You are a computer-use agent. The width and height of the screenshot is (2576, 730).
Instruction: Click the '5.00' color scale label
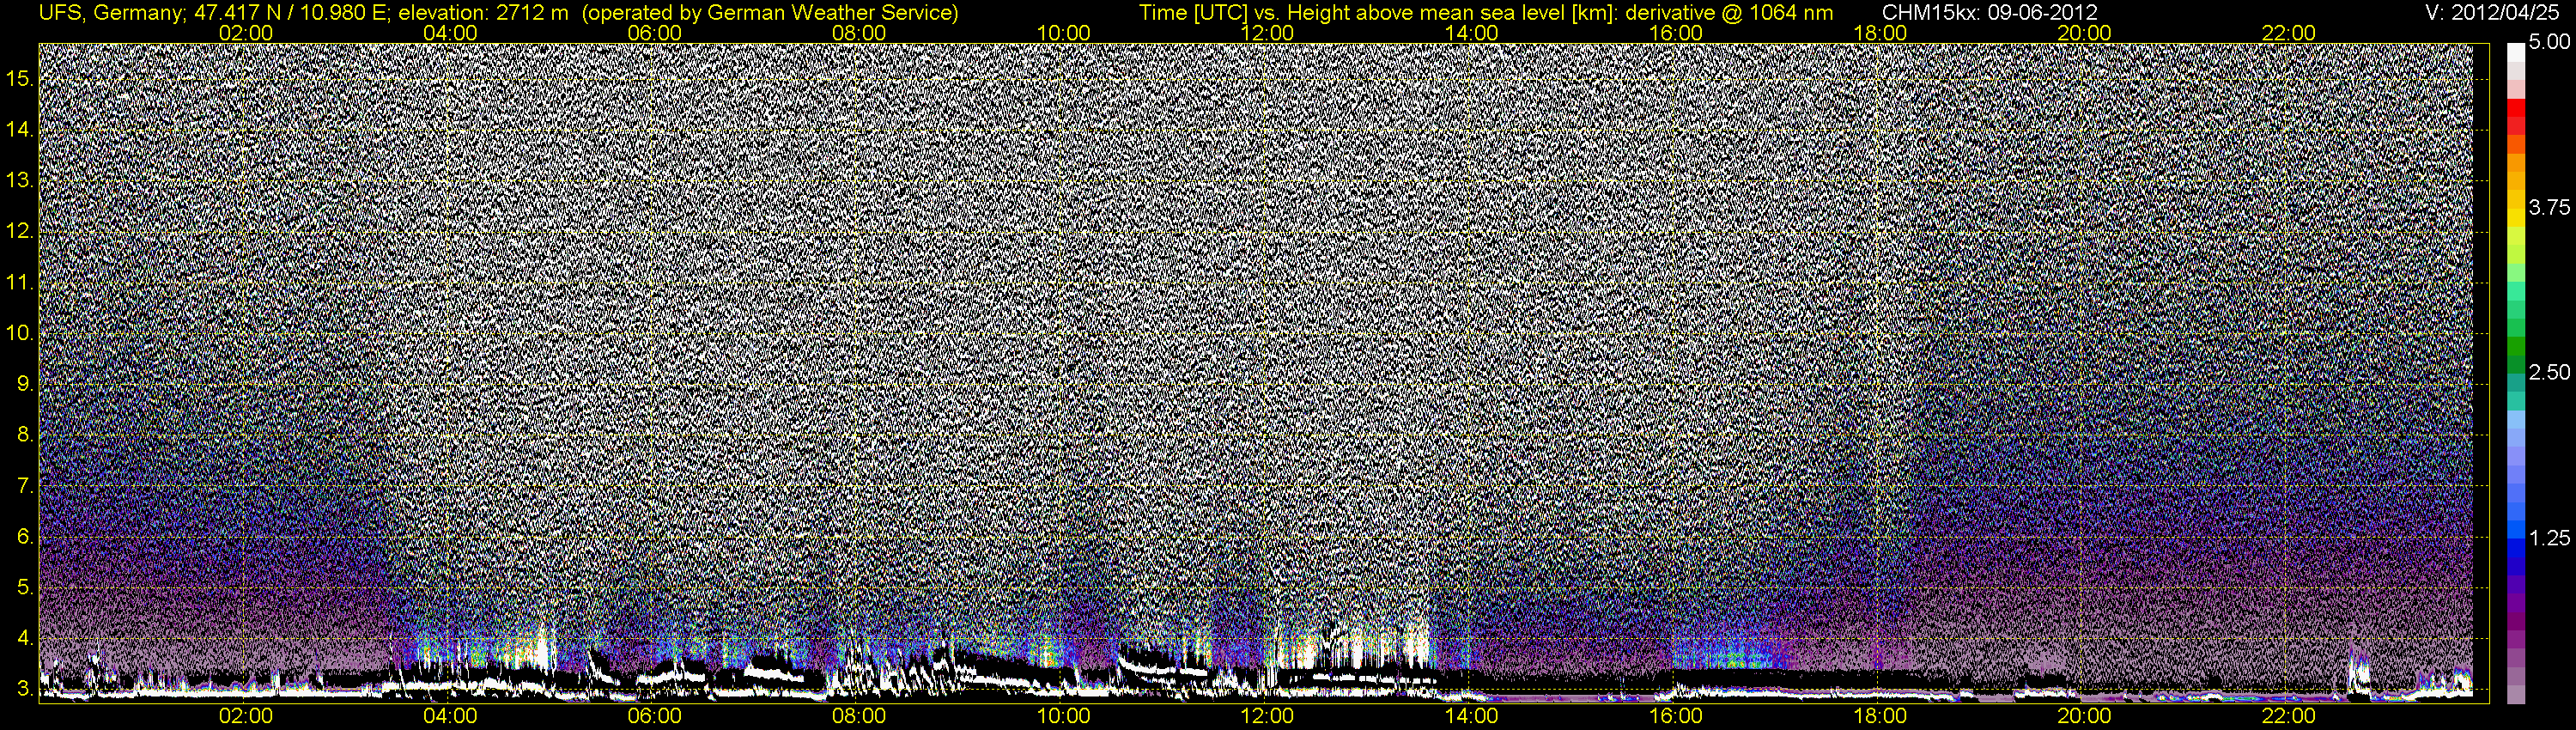(2550, 42)
